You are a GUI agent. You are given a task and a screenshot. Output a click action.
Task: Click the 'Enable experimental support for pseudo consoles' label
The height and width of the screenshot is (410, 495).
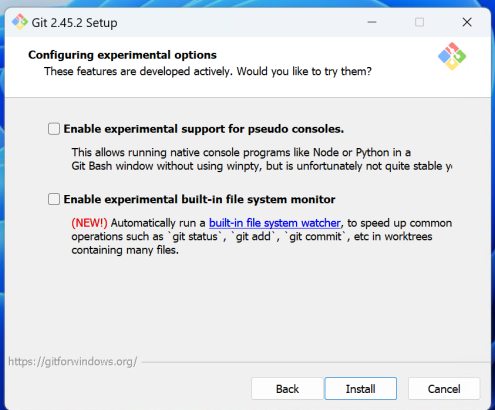tap(204, 129)
